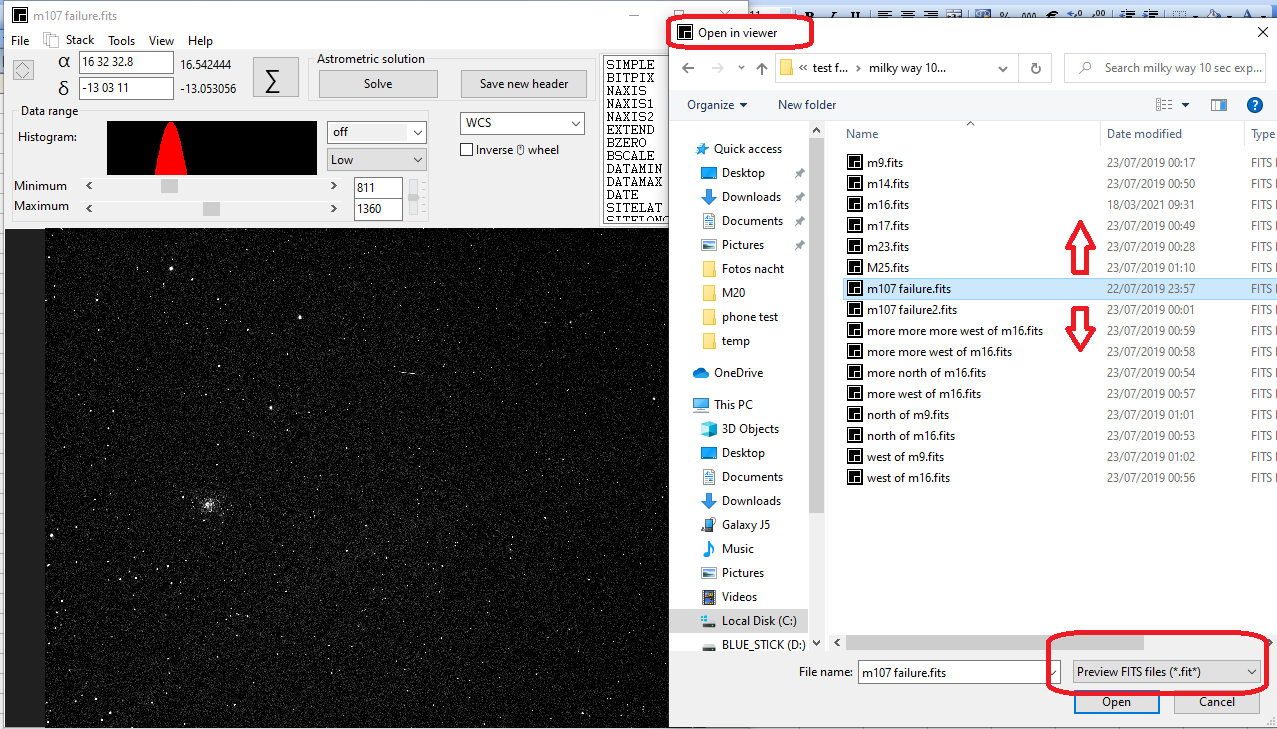Select north of m9.fits file
1277x729 pixels.
[x=908, y=414]
